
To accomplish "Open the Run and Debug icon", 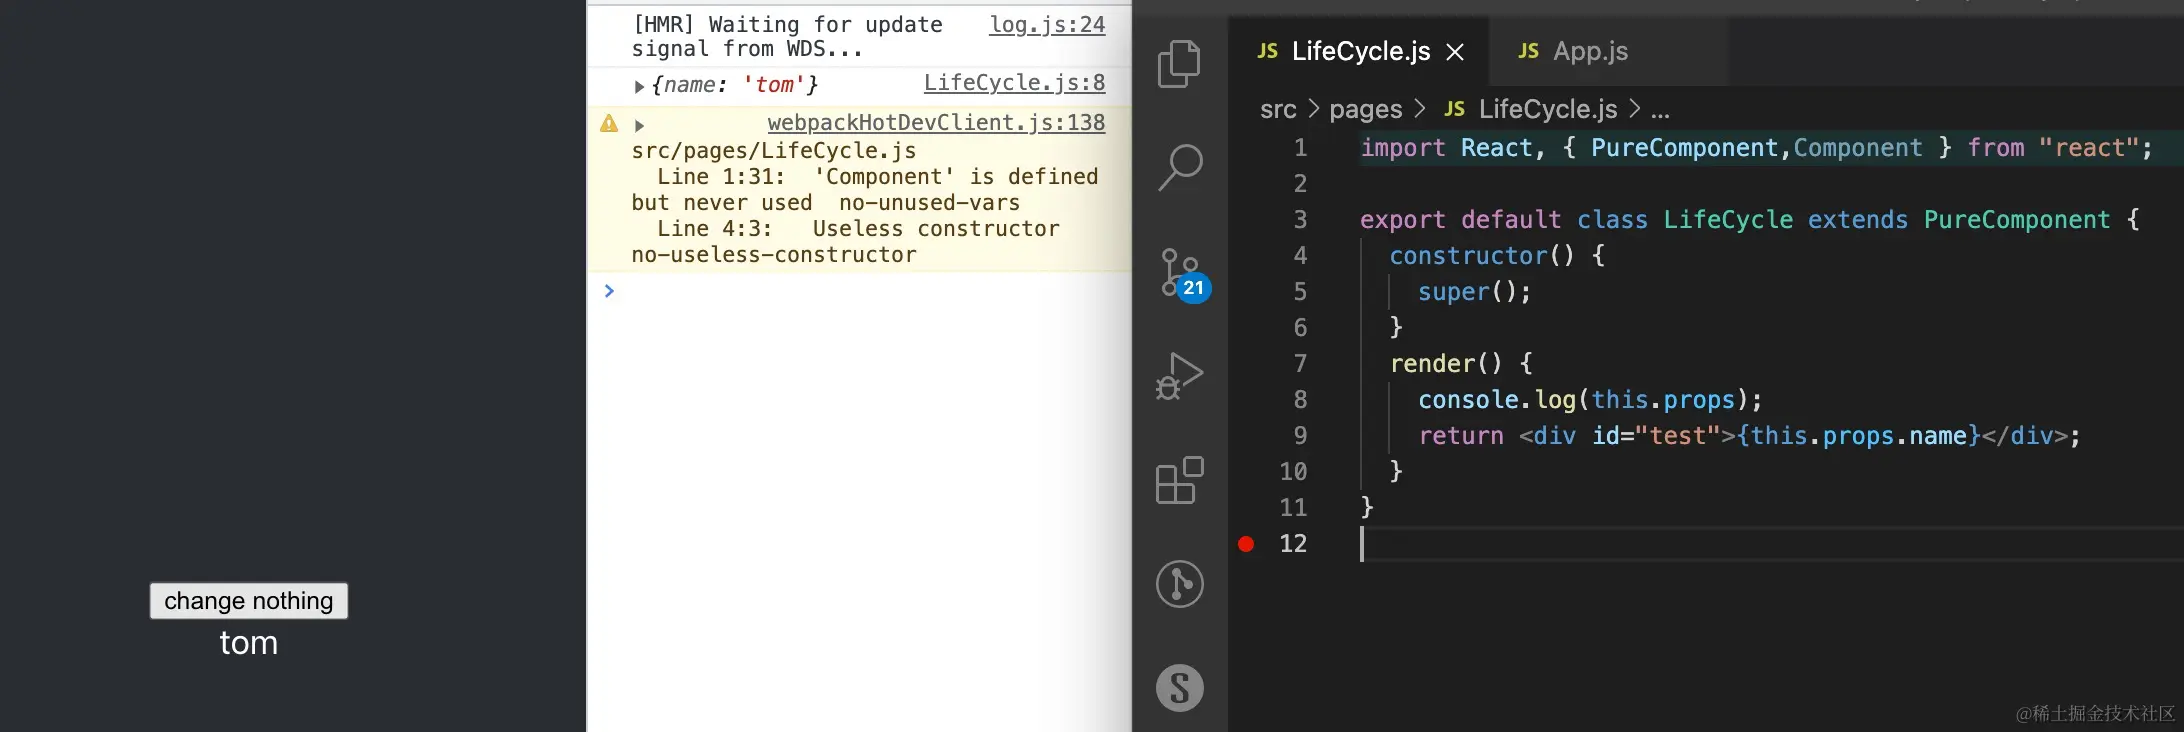I will [1179, 376].
